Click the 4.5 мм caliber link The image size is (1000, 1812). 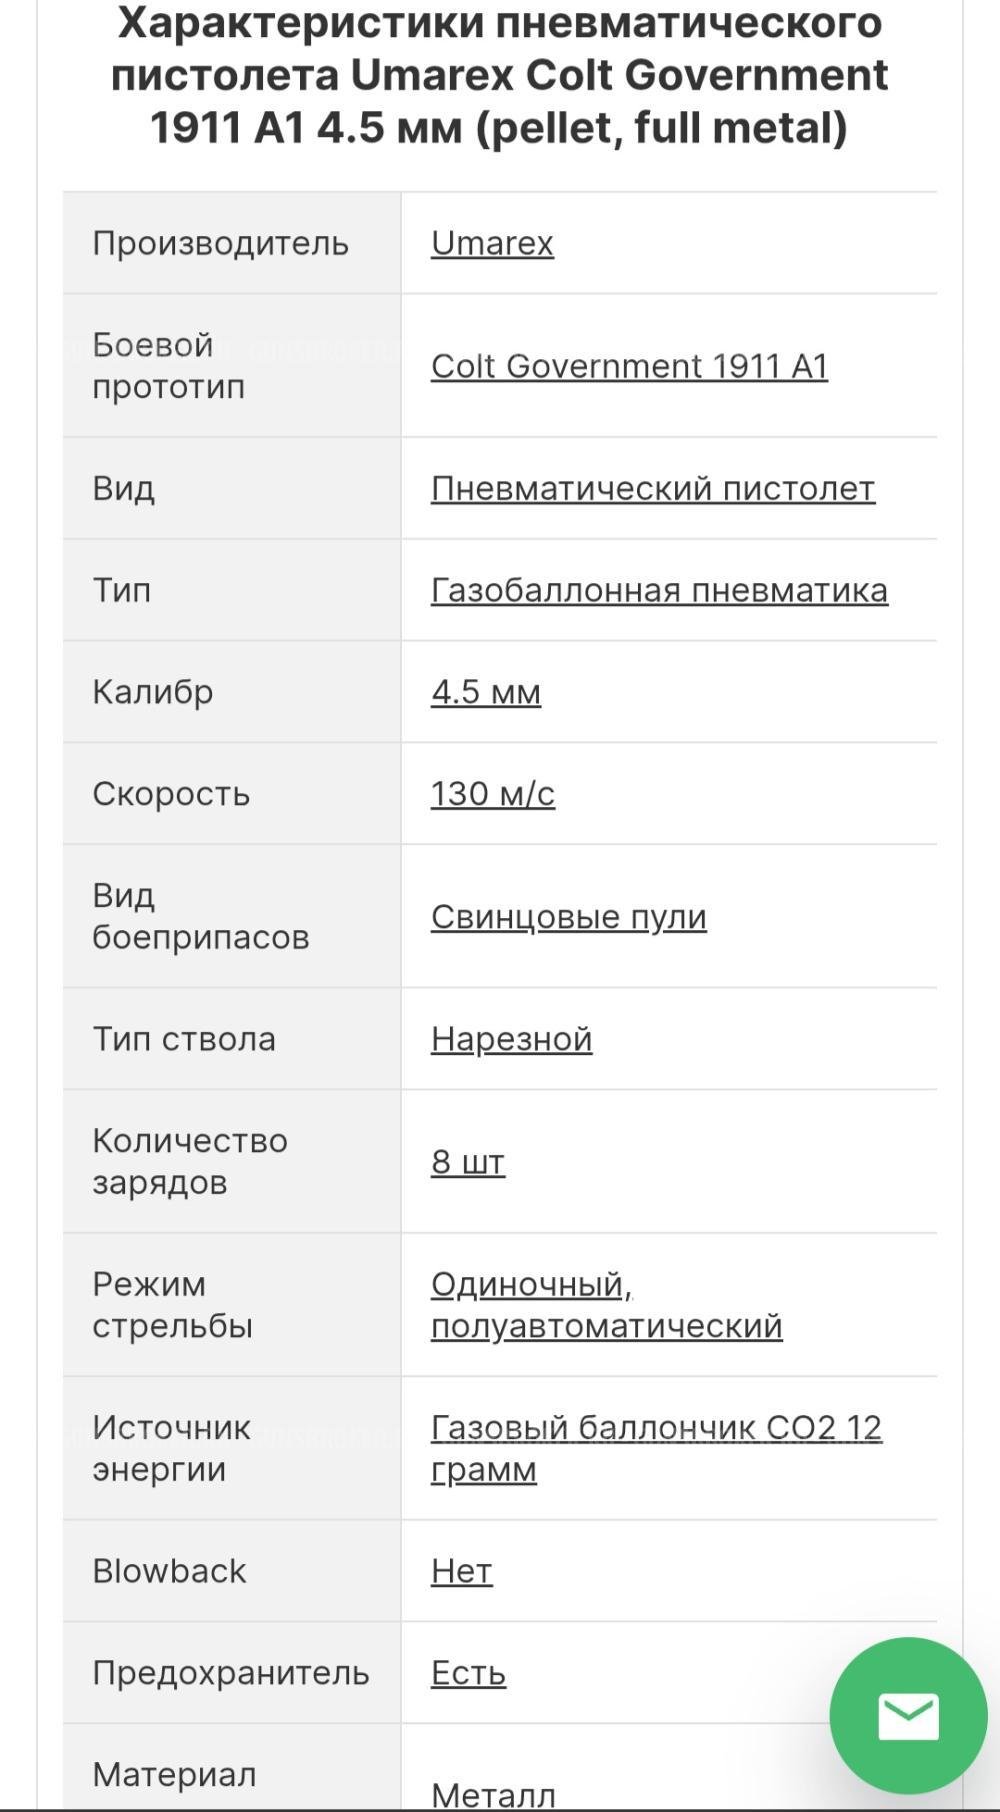[485, 691]
